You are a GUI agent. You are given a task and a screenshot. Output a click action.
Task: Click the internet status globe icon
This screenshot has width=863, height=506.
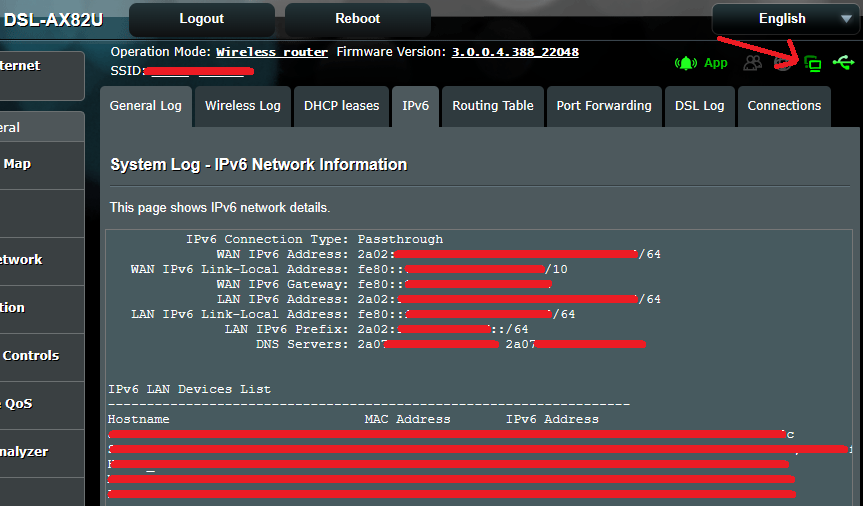point(783,63)
